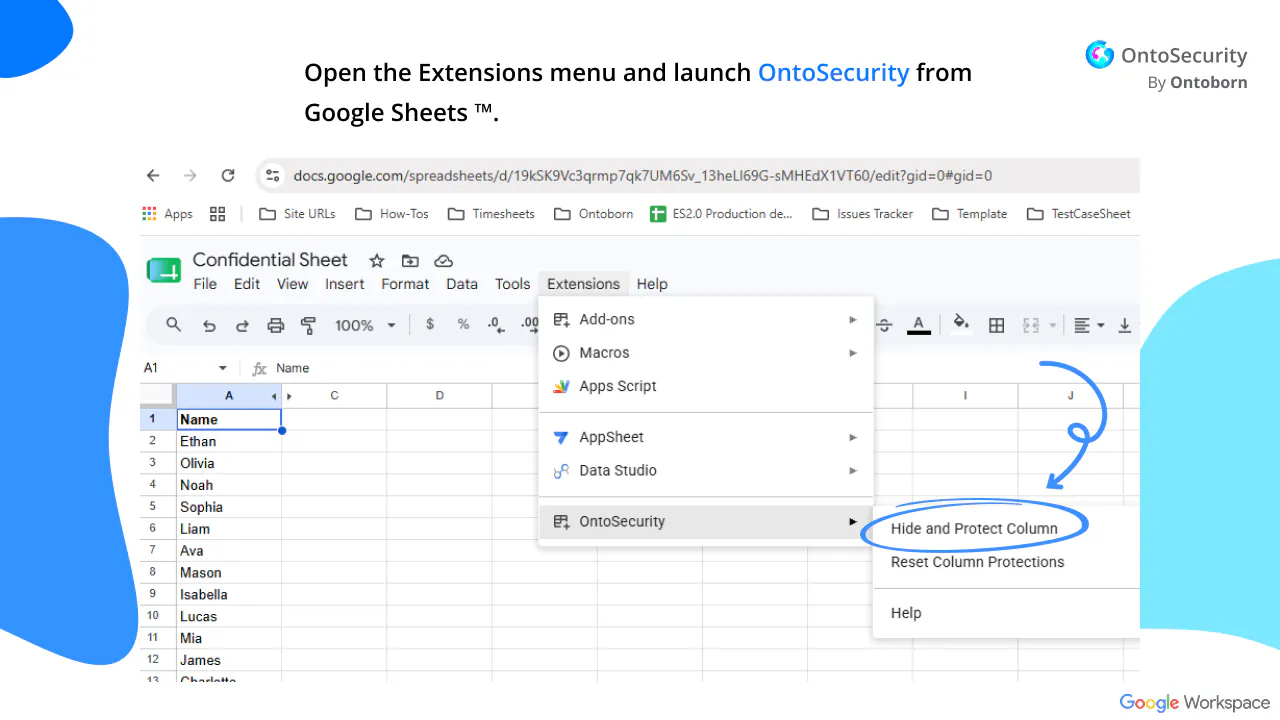
Task: Format as currency with $ icon
Action: pos(430,325)
